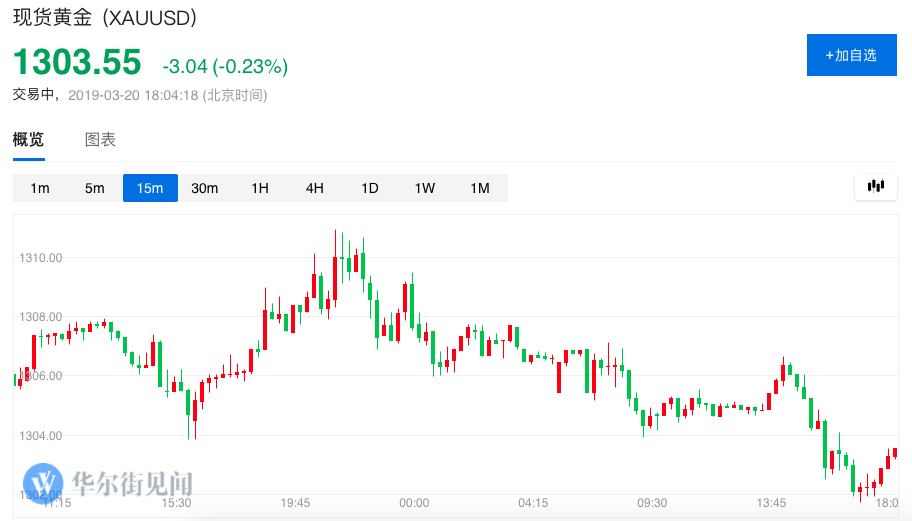Click the change value -3.04 (-0.23%)
This screenshot has height=521, width=912.
click(225, 66)
